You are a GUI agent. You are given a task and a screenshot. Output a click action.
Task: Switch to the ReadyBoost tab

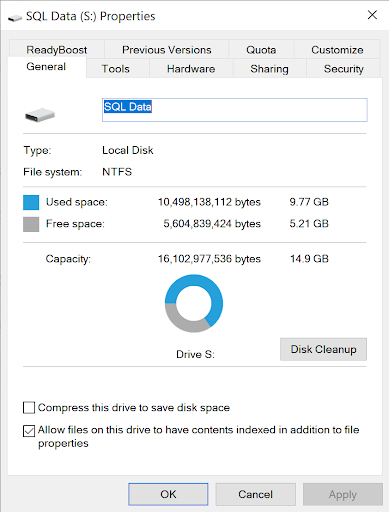(57, 50)
